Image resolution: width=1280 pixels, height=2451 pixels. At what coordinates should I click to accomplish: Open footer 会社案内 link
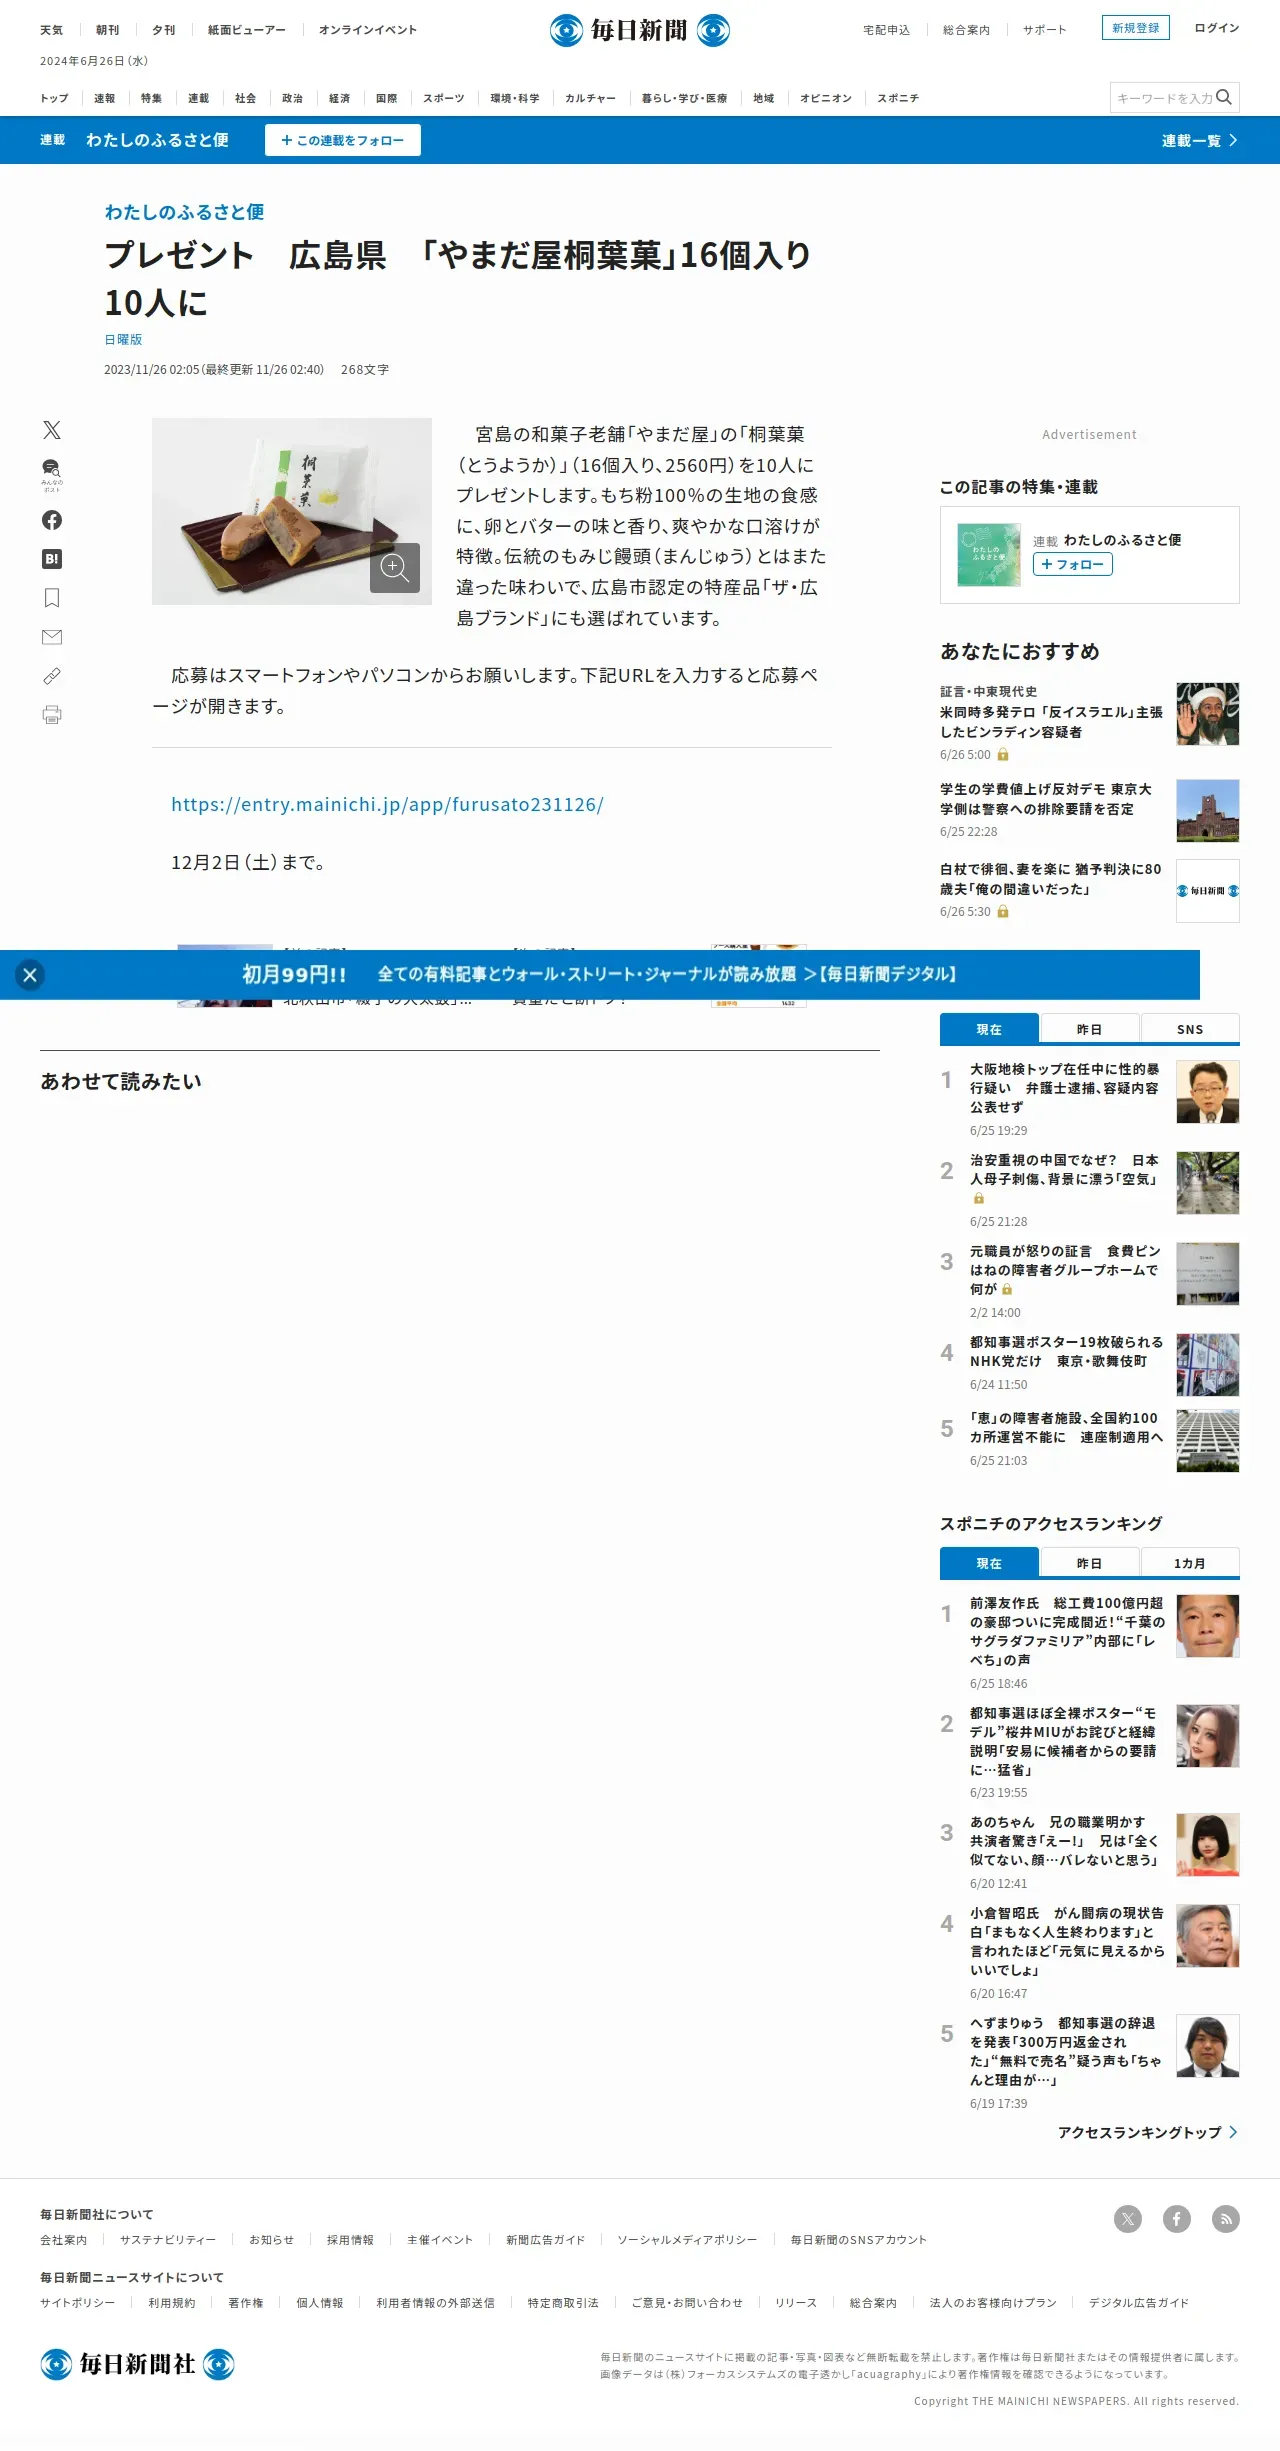point(64,2240)
